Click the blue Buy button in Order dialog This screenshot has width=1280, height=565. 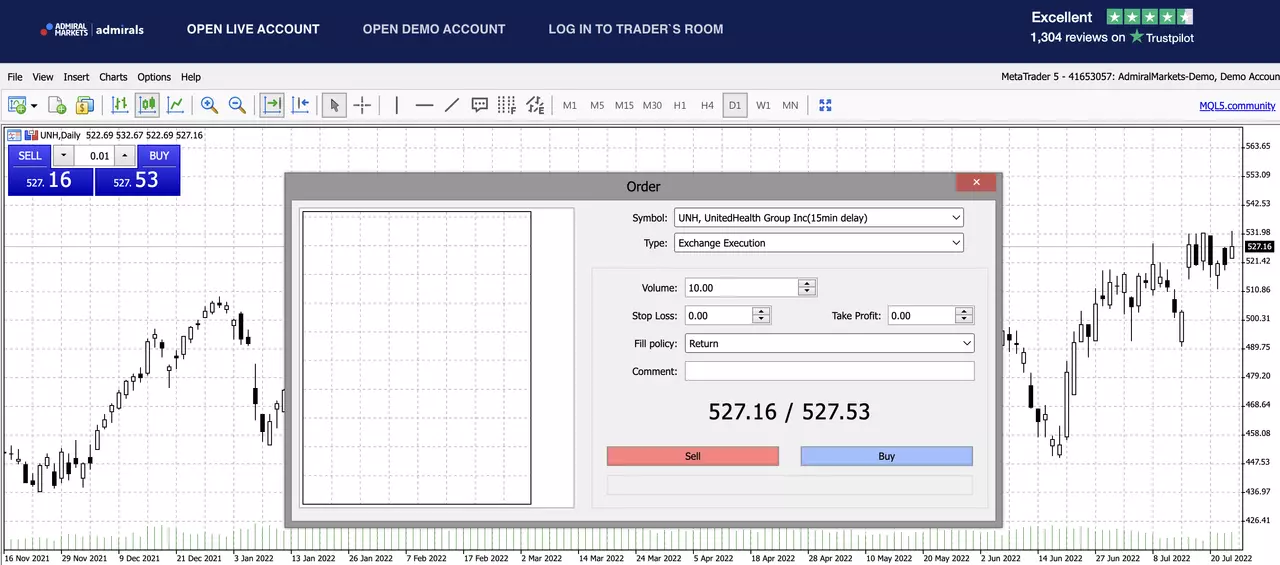887,456
